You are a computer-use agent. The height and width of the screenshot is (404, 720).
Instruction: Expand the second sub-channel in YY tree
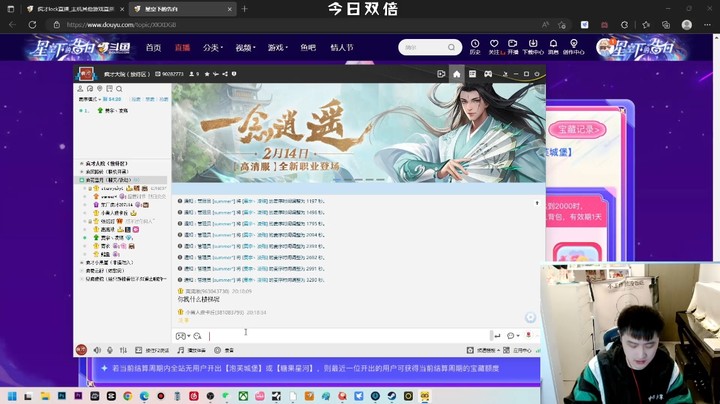(x=82, y=172)
